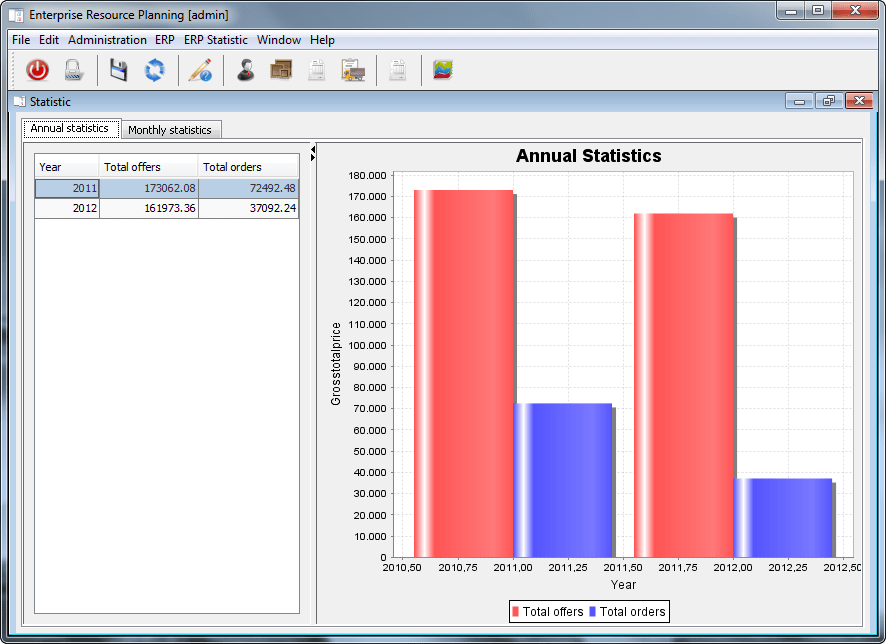The height and width of the screenshot is (644, 886).
Task: Click the lock toolbar icon
Action: point(73,70)
